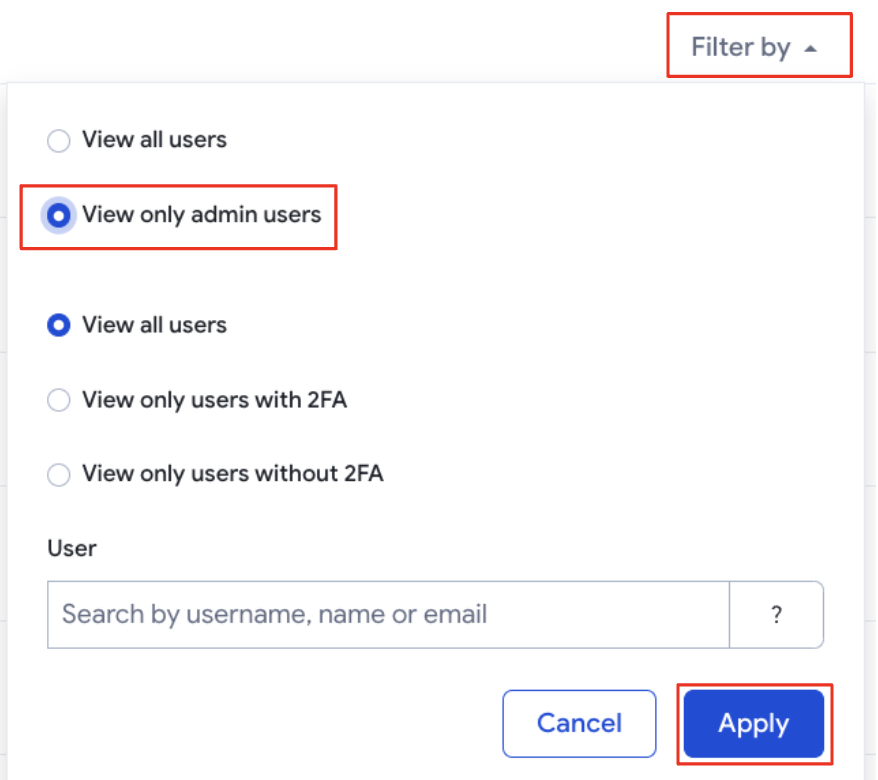Image resolution: width=878 pixels, height=780 pixels.
Task: Choose the View only admin users radio button
Action: (59, 216)
